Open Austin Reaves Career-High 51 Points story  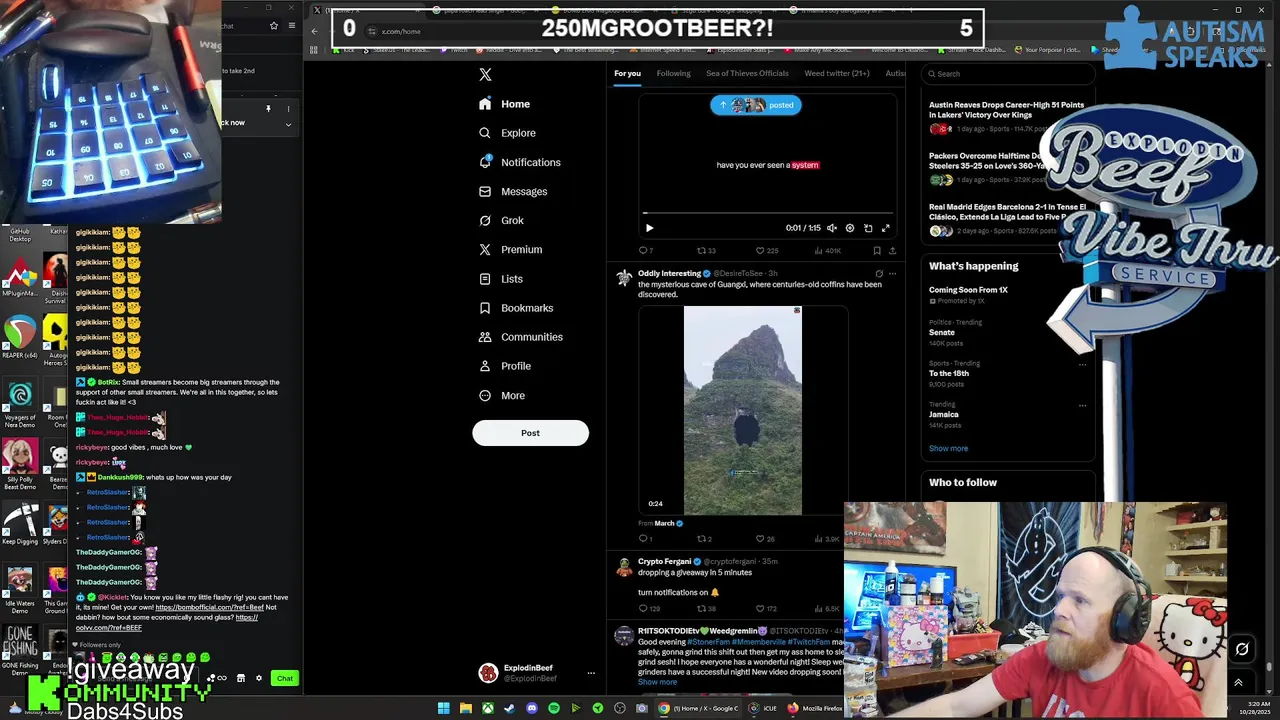[1006, 109]
